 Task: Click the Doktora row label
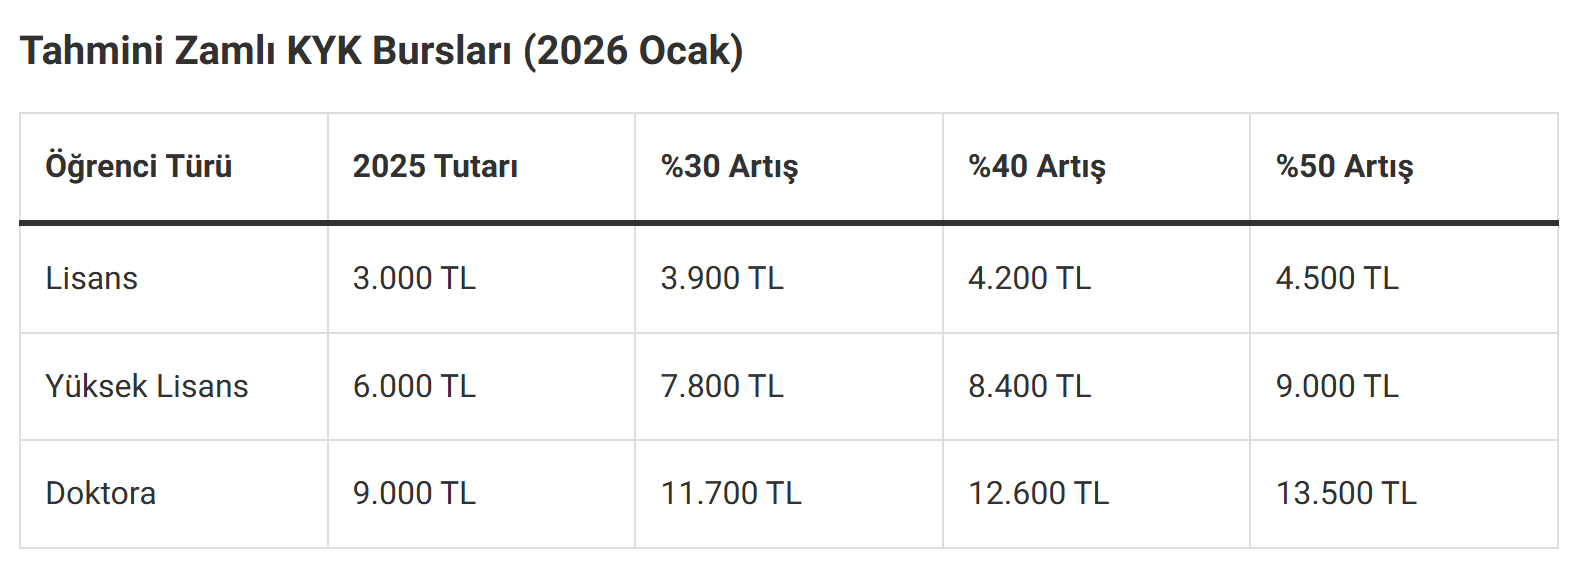pyautogui.click(x=101, y=493)
